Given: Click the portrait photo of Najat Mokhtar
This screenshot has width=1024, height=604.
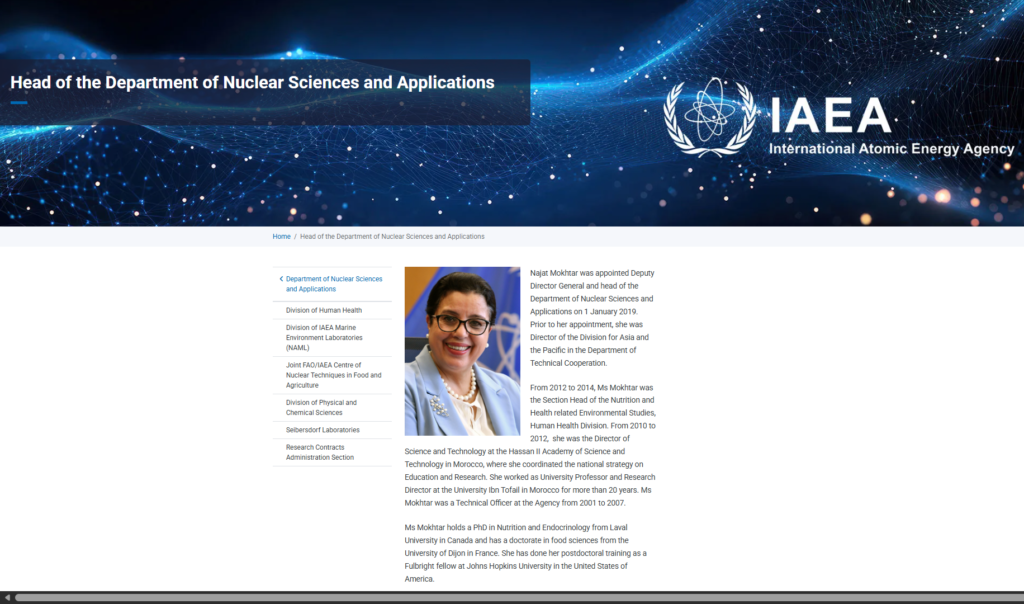Looking at the screenshot, I should click(462, 350).
